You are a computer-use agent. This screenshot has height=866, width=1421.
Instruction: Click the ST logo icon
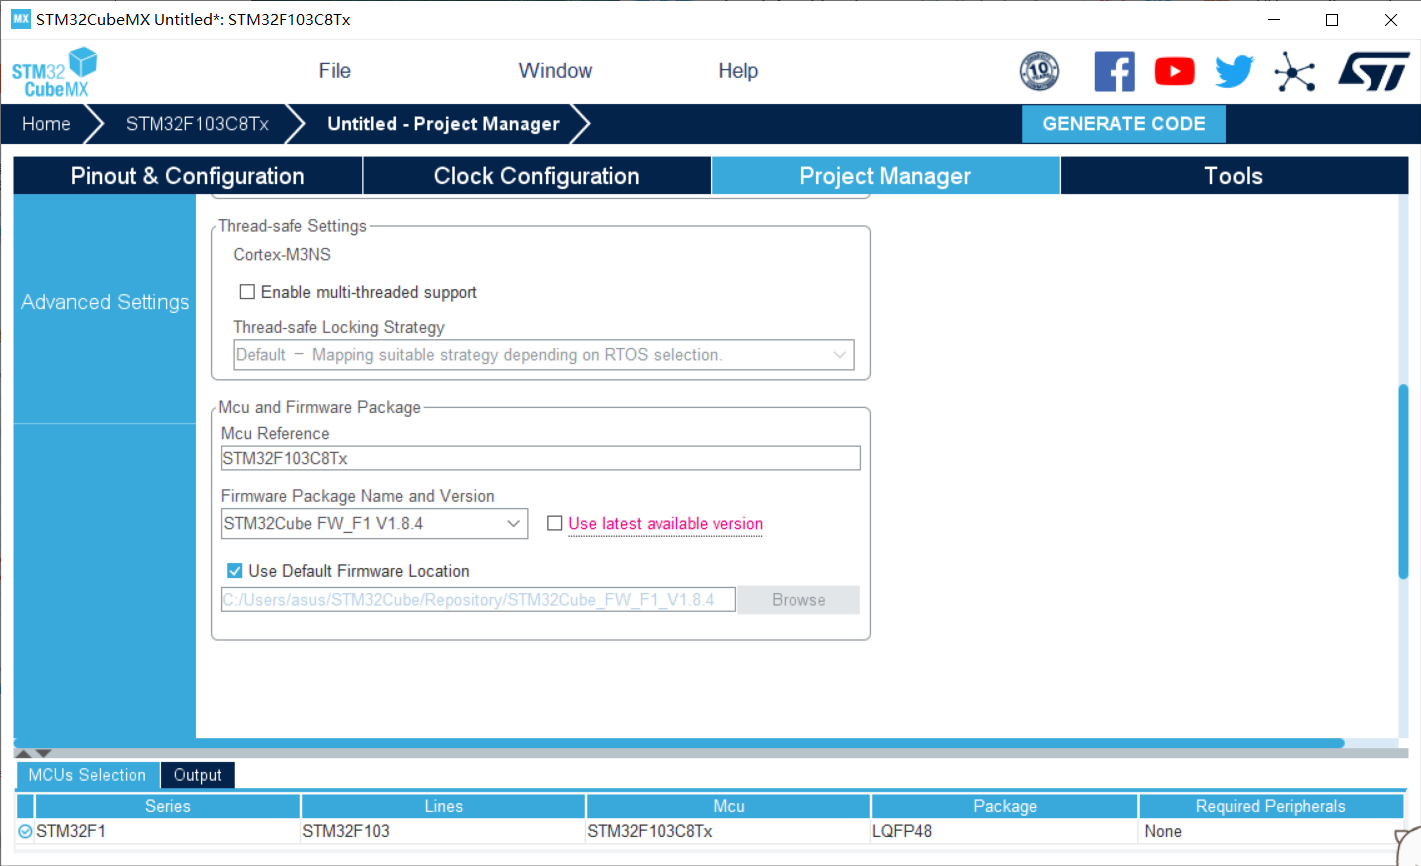tap(1373, 72)
